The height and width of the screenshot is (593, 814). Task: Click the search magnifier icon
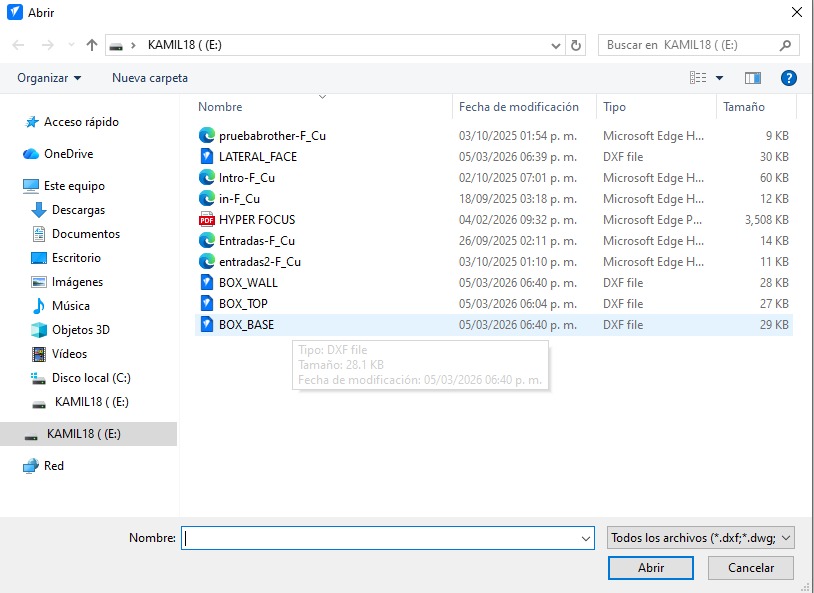click(785, 45)
